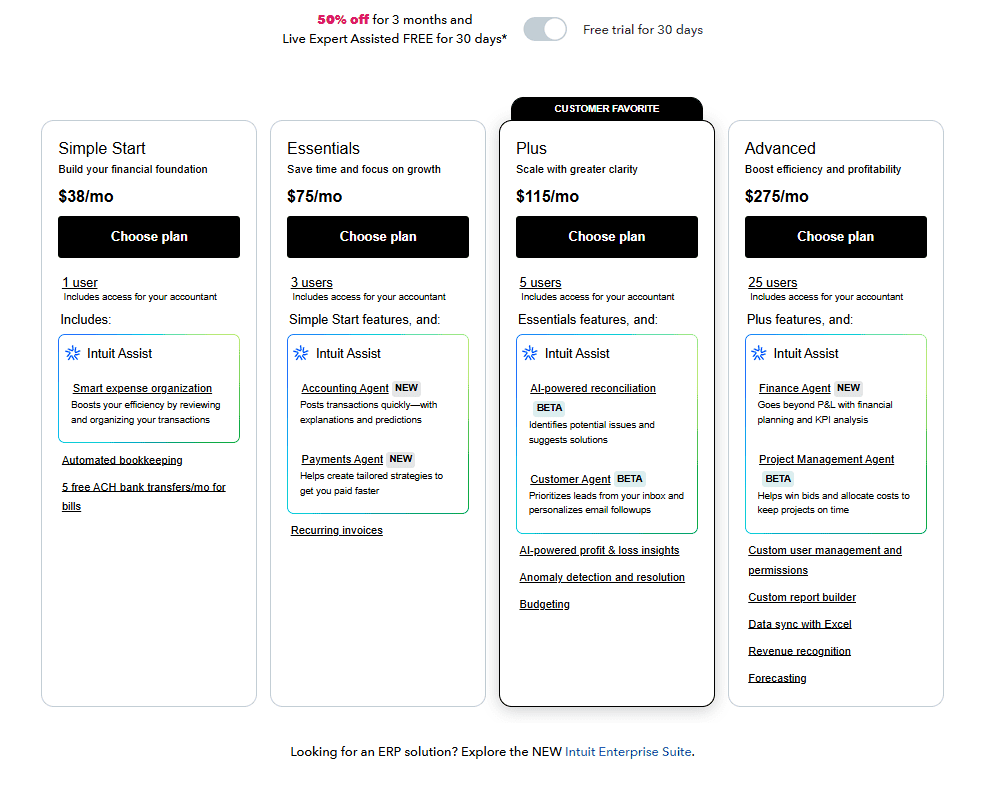Click the Intuit Assist icon in Plus card

click(529, 352)
